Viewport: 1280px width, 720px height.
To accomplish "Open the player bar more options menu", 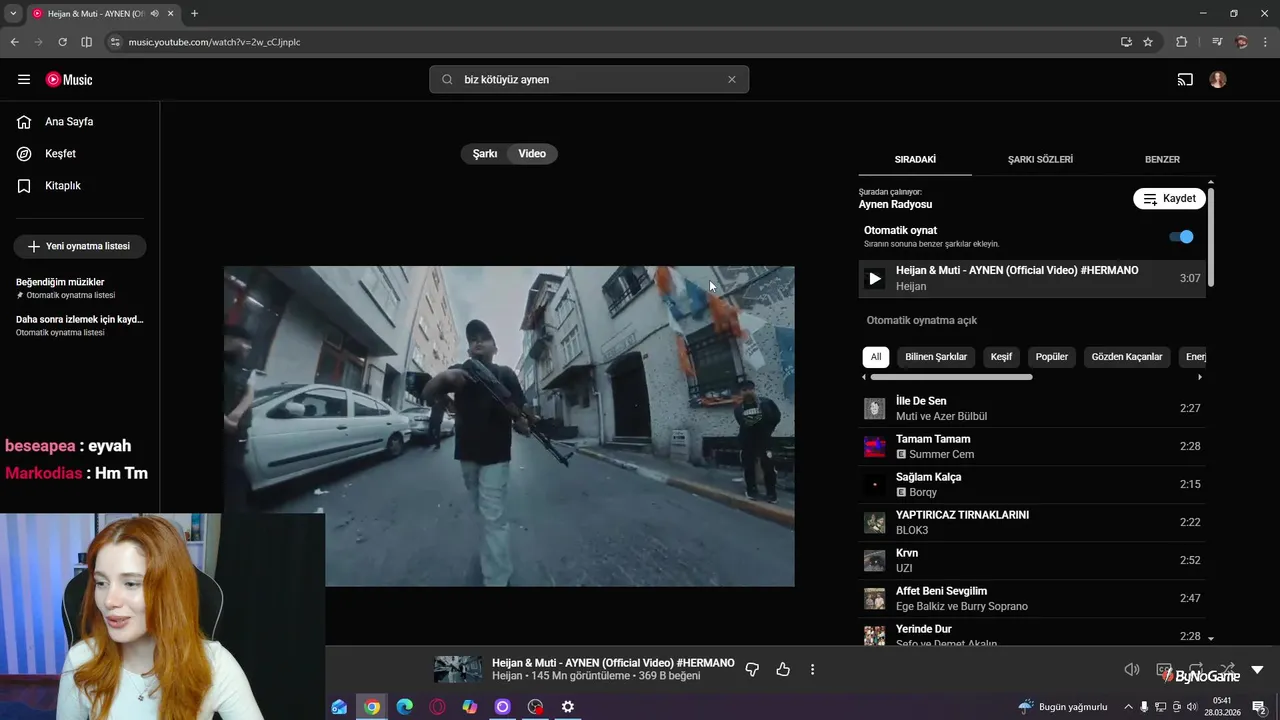I will [x=812, y=669].
